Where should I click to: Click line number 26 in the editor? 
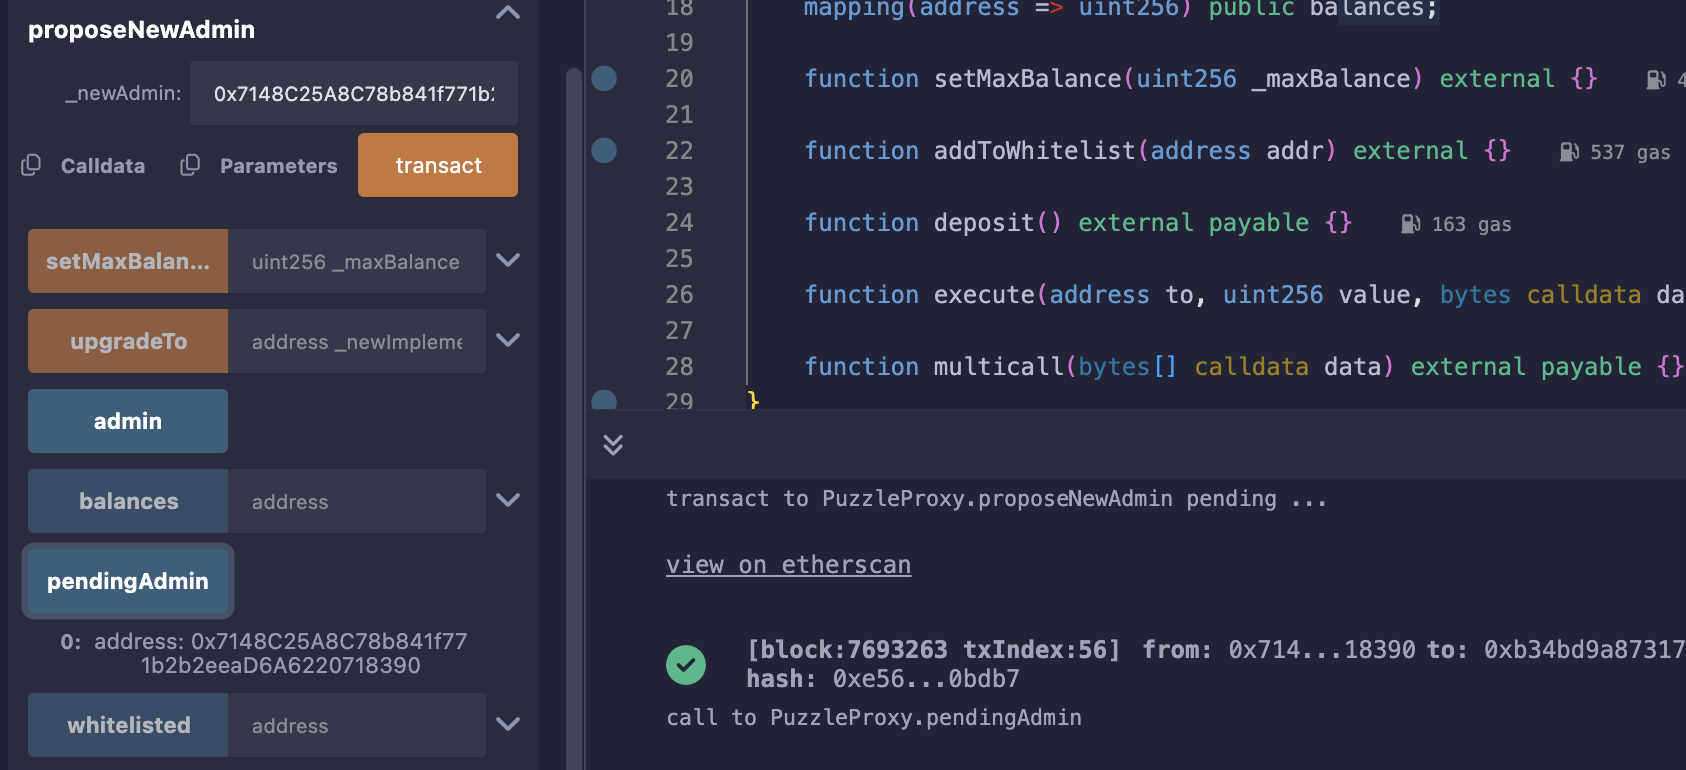click(x=679, y=294)
